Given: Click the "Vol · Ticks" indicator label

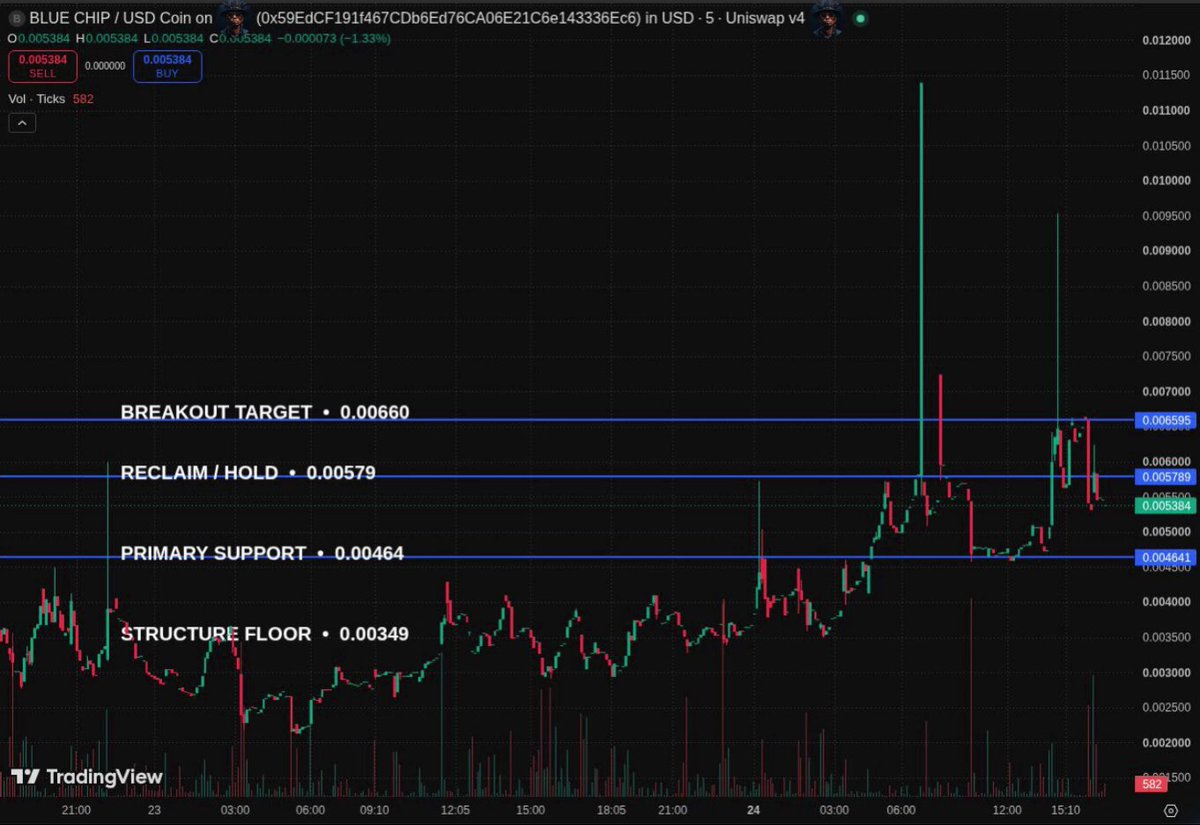Looking at the screenshot, I should pos(36,98).
